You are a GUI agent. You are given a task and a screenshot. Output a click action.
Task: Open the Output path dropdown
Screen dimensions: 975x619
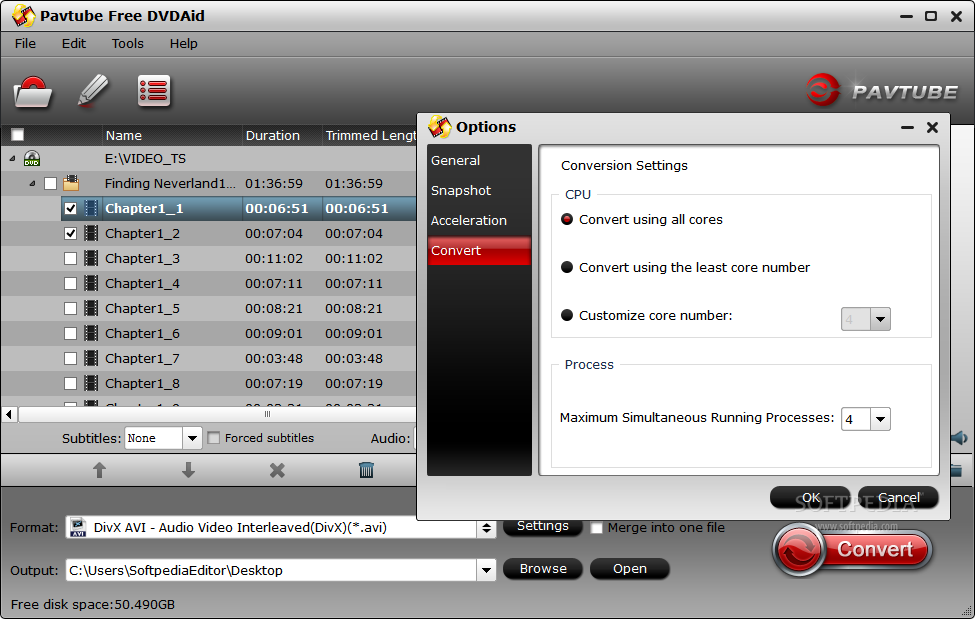click(x=486, y=570)
